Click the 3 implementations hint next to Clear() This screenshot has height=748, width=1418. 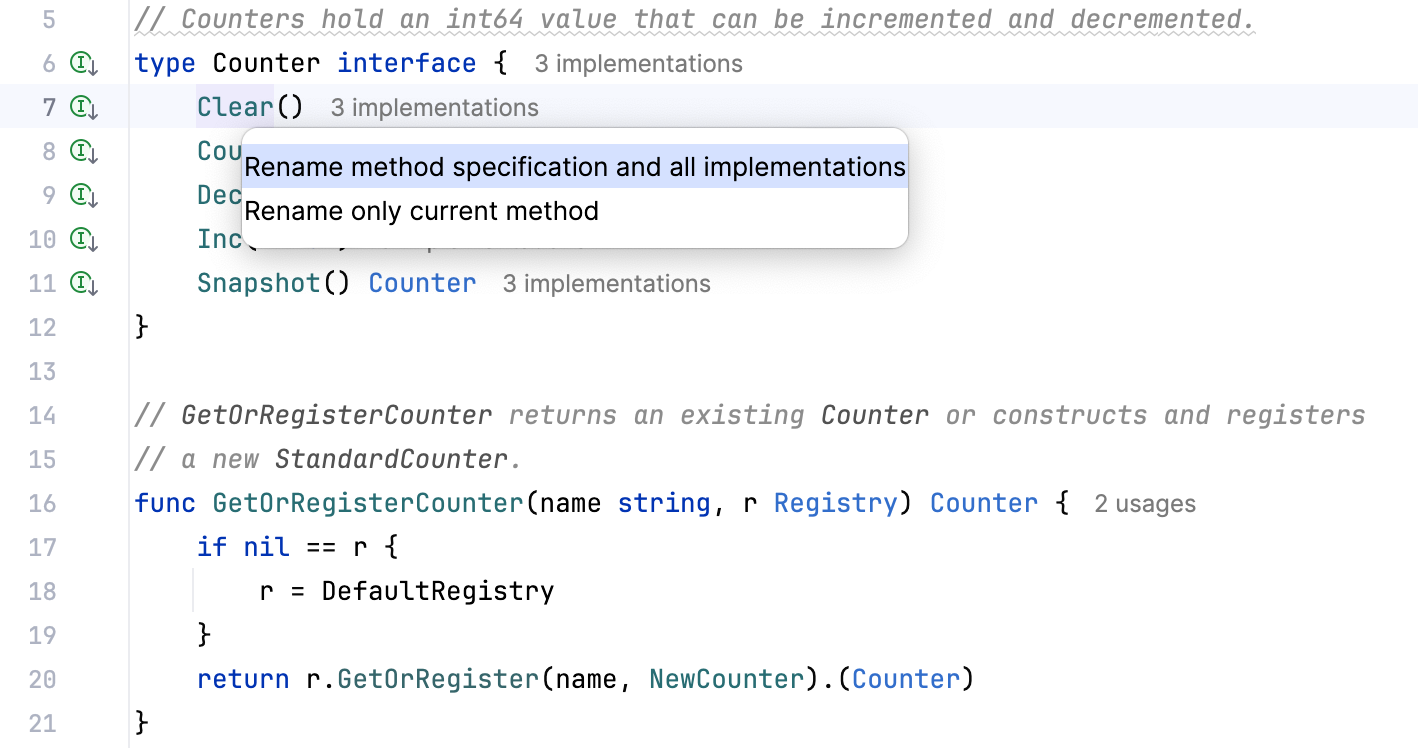pos(435,107)
